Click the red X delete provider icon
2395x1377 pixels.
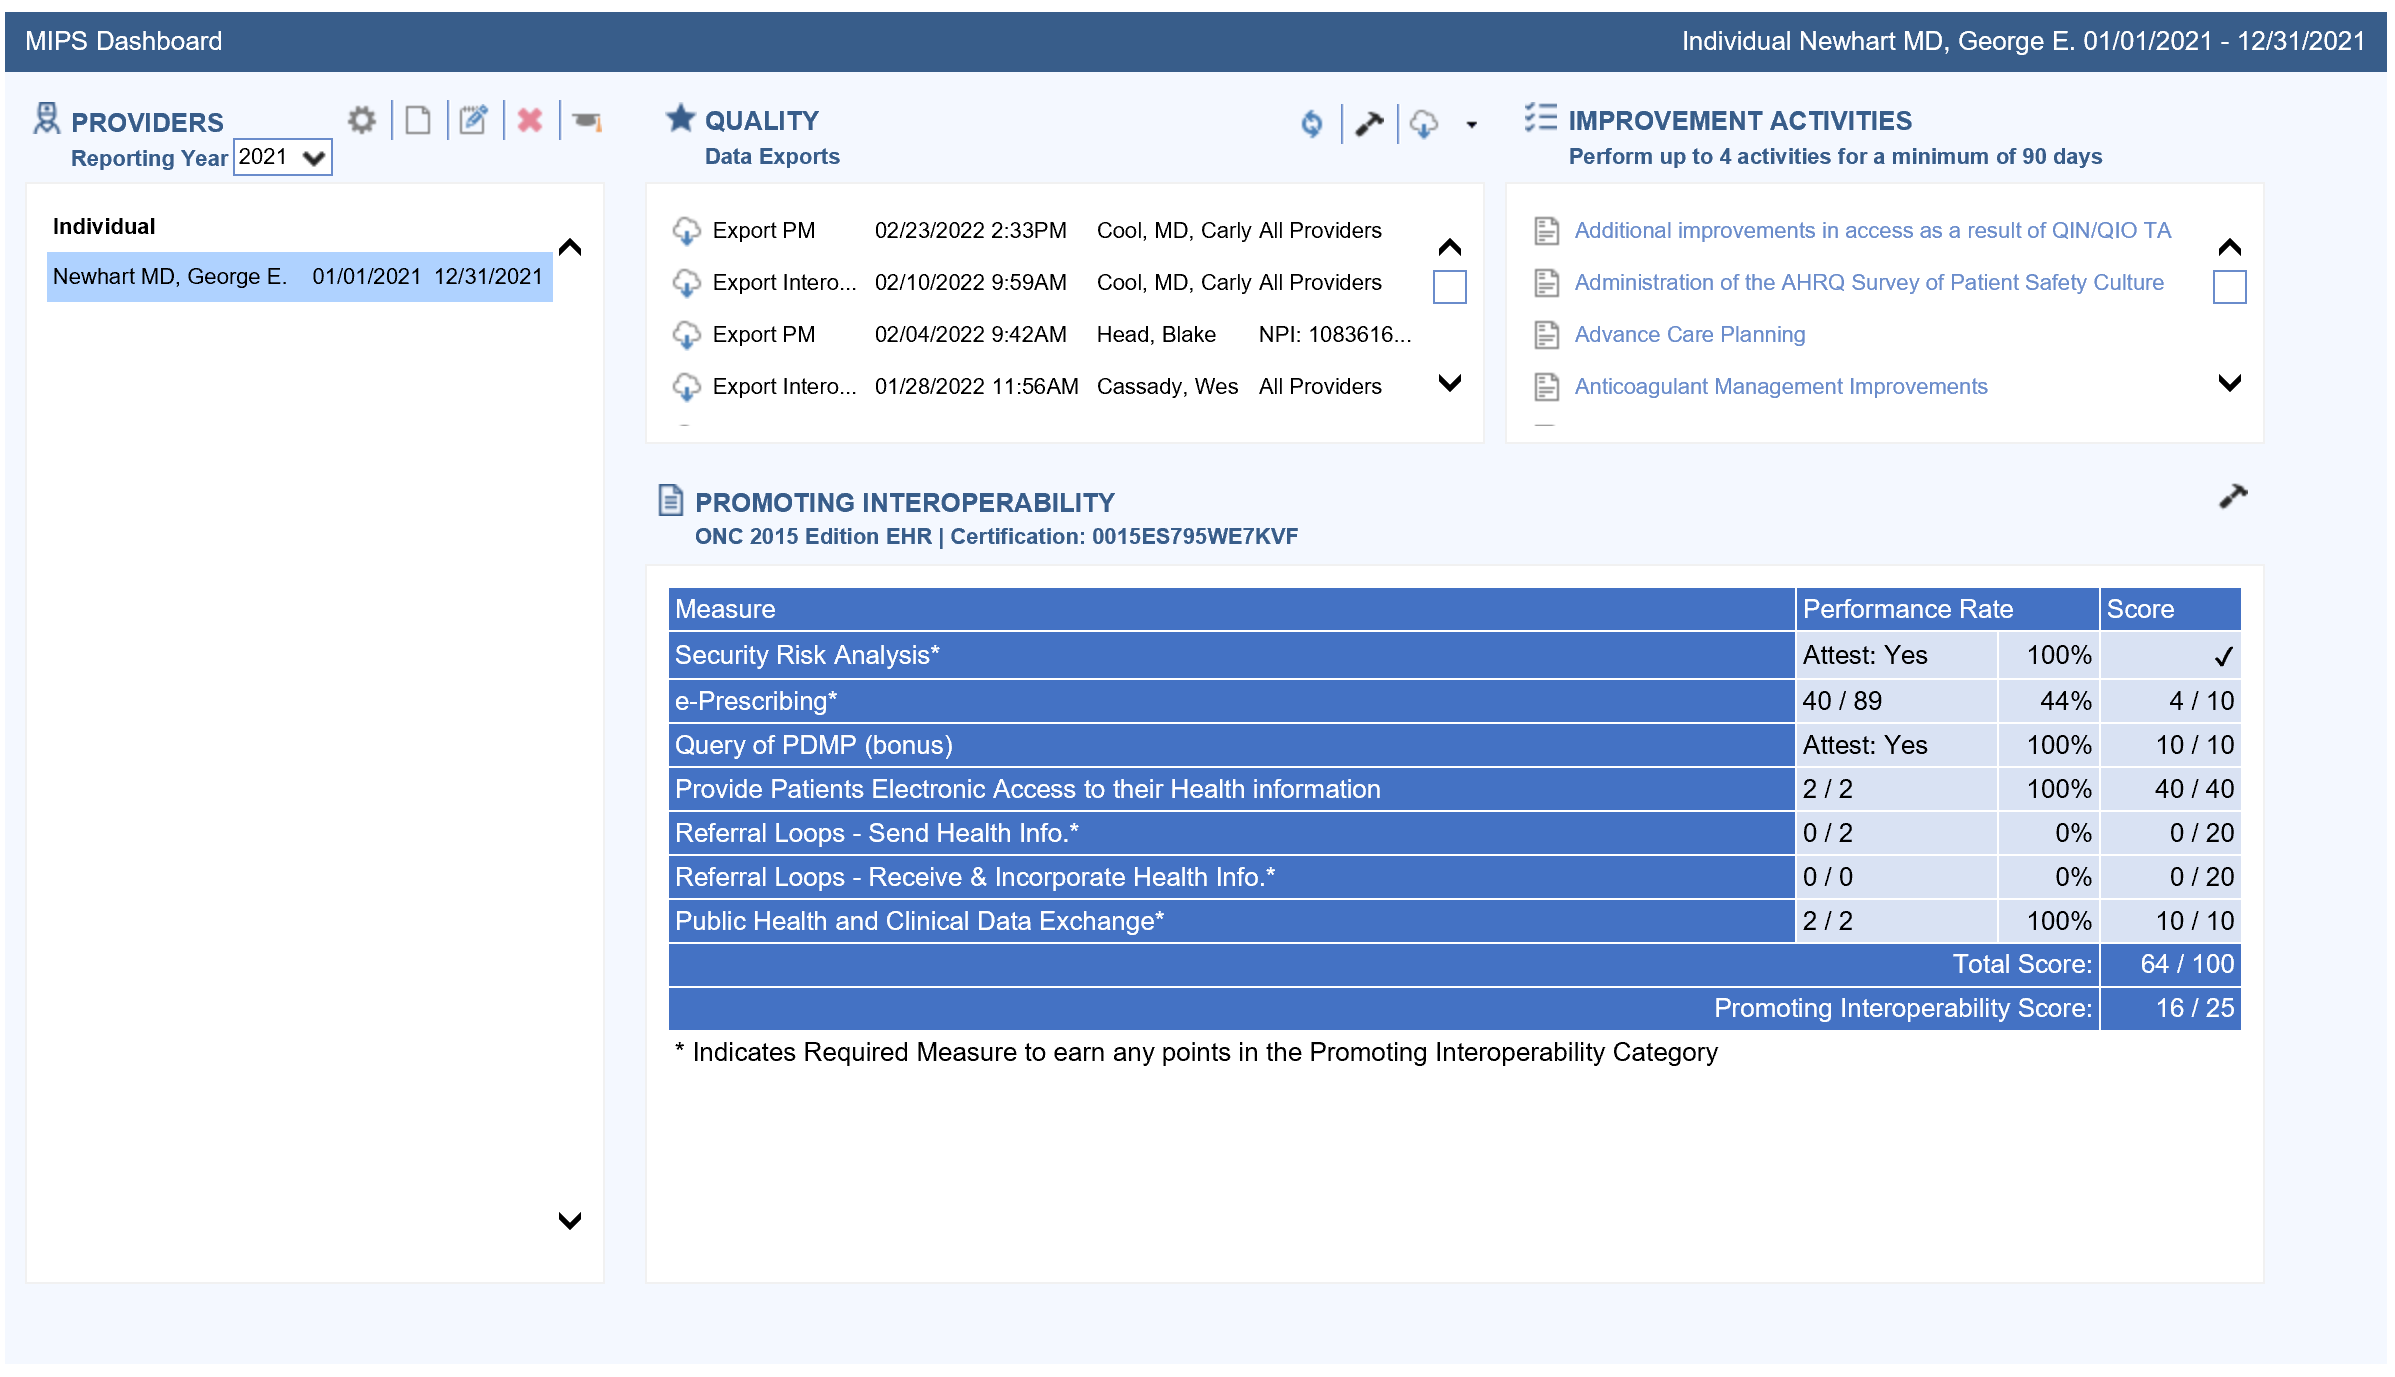point(530,121)
